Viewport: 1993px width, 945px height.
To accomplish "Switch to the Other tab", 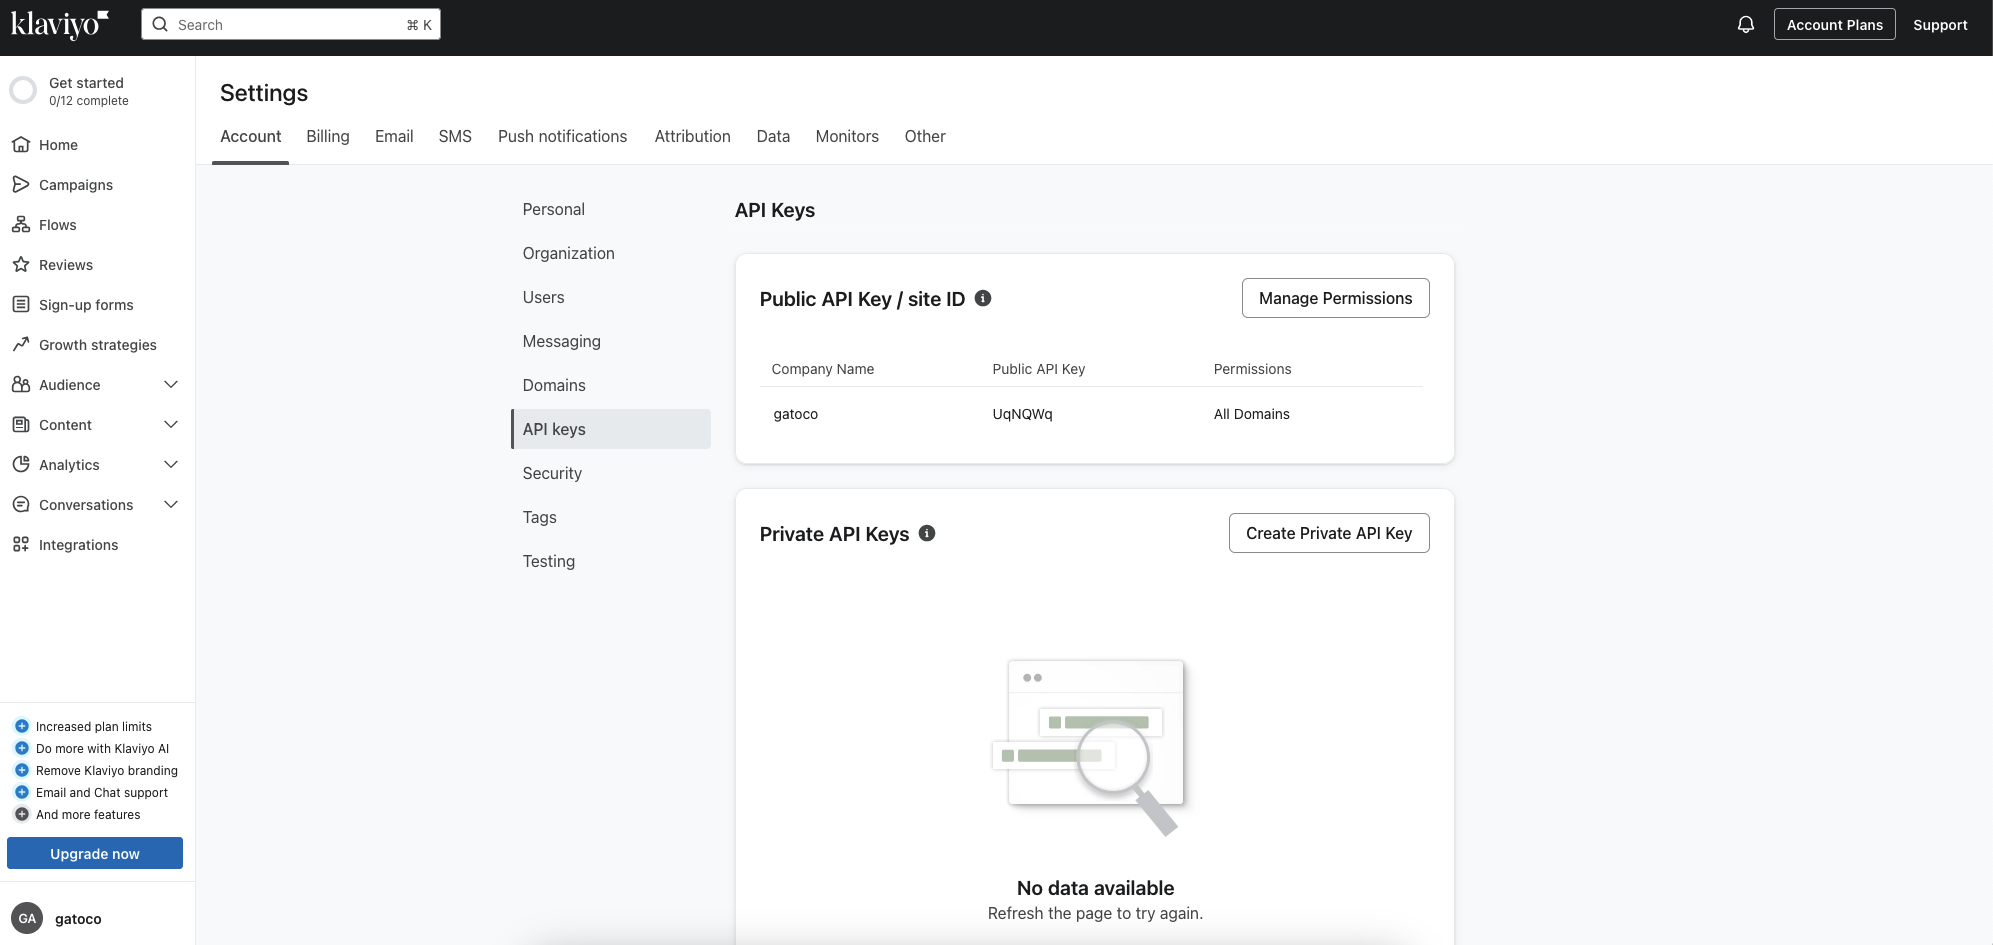I will (925, 136).
